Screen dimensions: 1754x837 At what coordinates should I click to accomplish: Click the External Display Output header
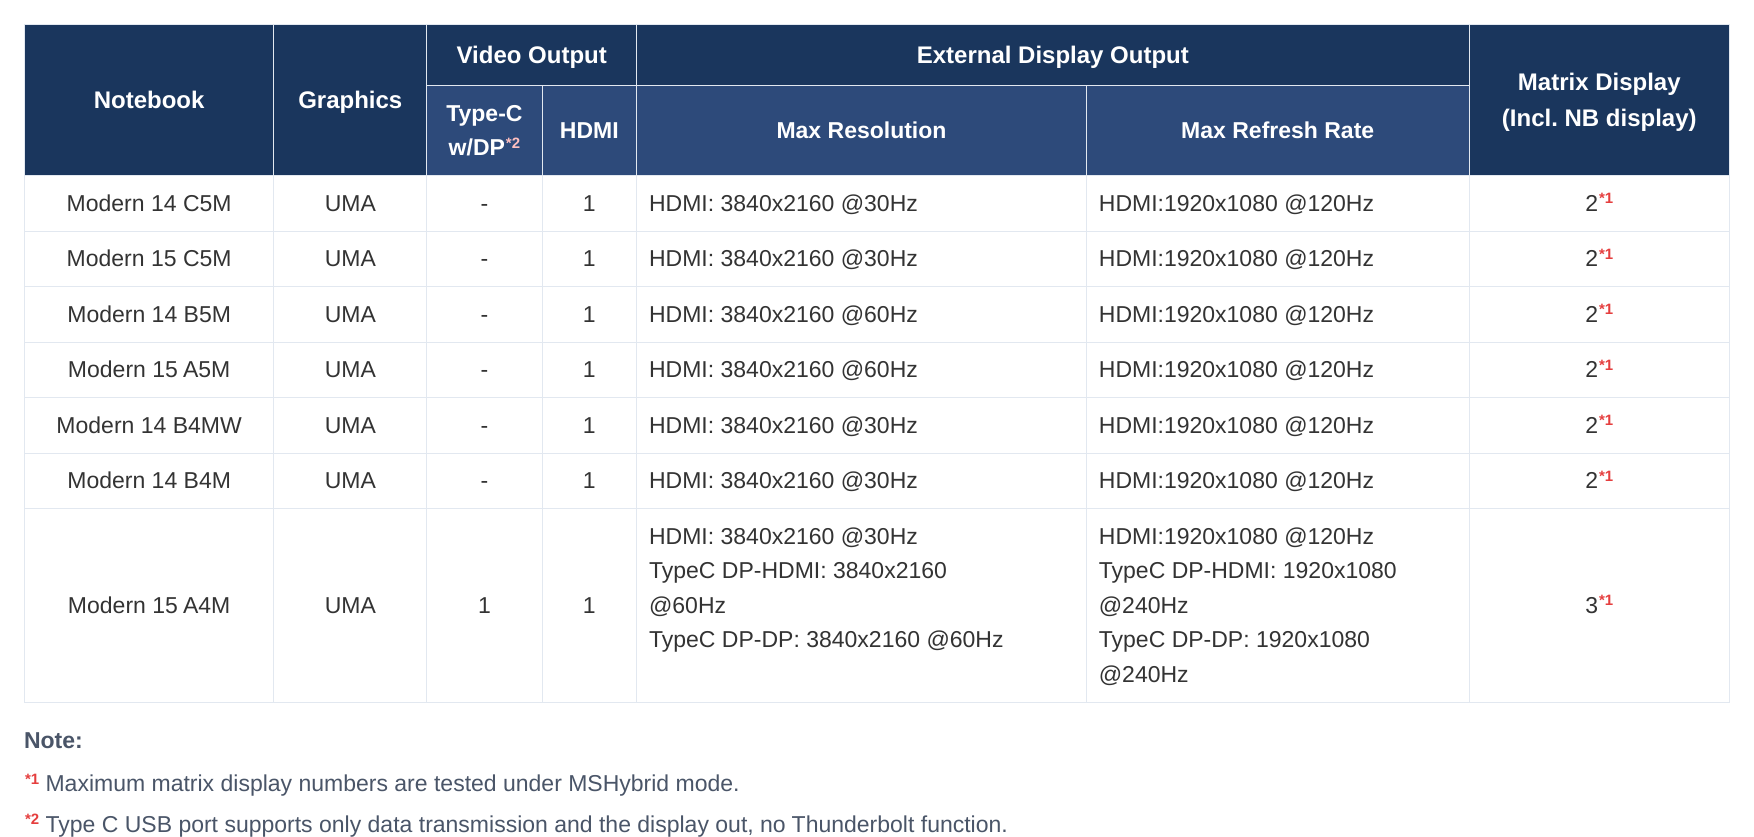1052,55
